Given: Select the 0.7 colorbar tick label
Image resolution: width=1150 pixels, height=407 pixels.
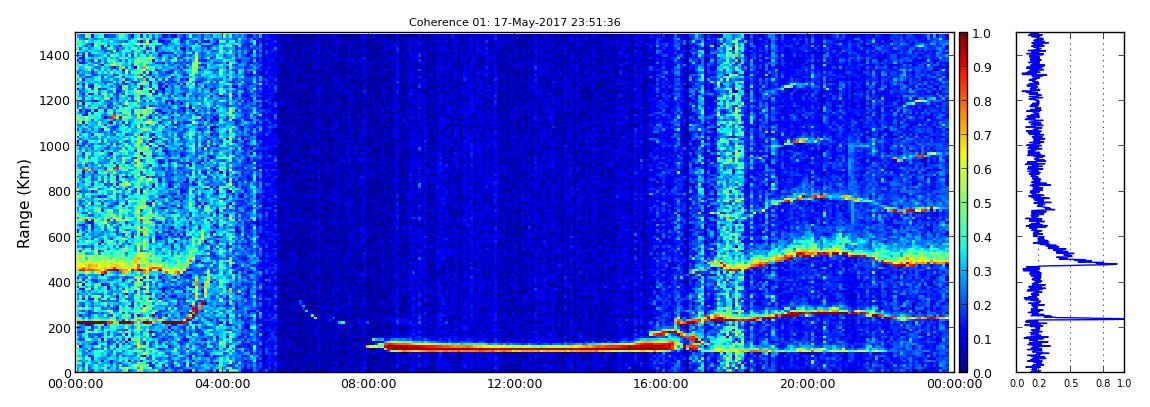Looking at the screenshot, I should click(x=983, y=136).
